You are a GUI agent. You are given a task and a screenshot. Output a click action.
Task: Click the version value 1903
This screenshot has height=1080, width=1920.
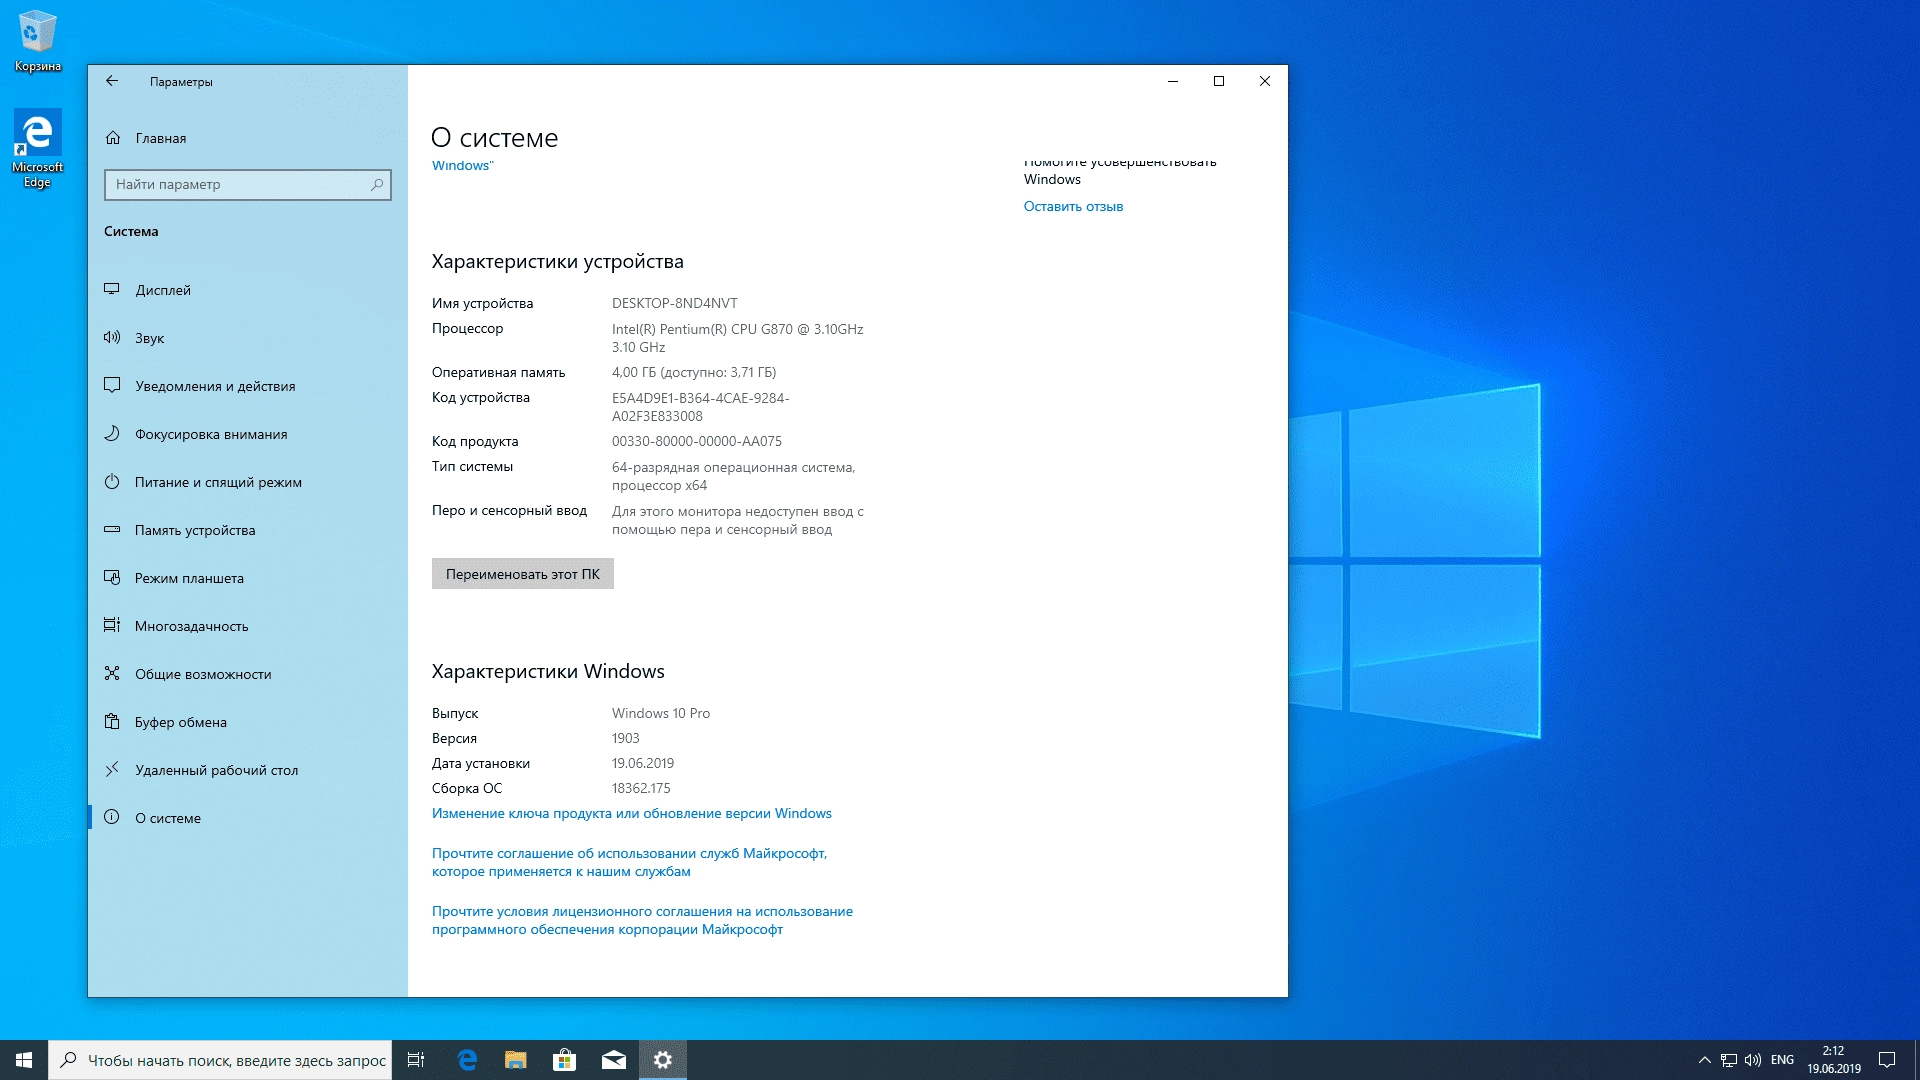click(x=626, y=738)
